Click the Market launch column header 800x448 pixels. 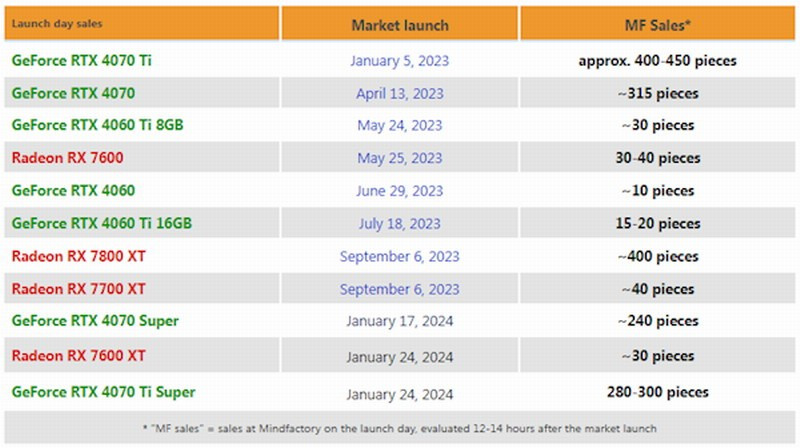400,24
